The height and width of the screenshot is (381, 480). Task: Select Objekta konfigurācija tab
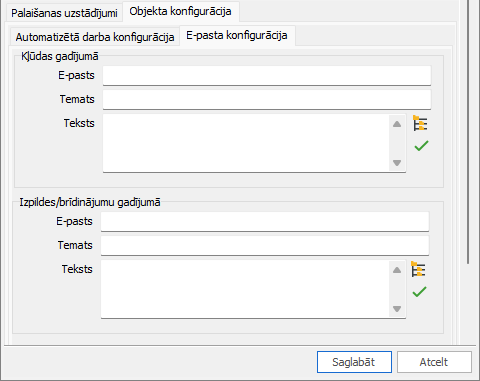180,11
